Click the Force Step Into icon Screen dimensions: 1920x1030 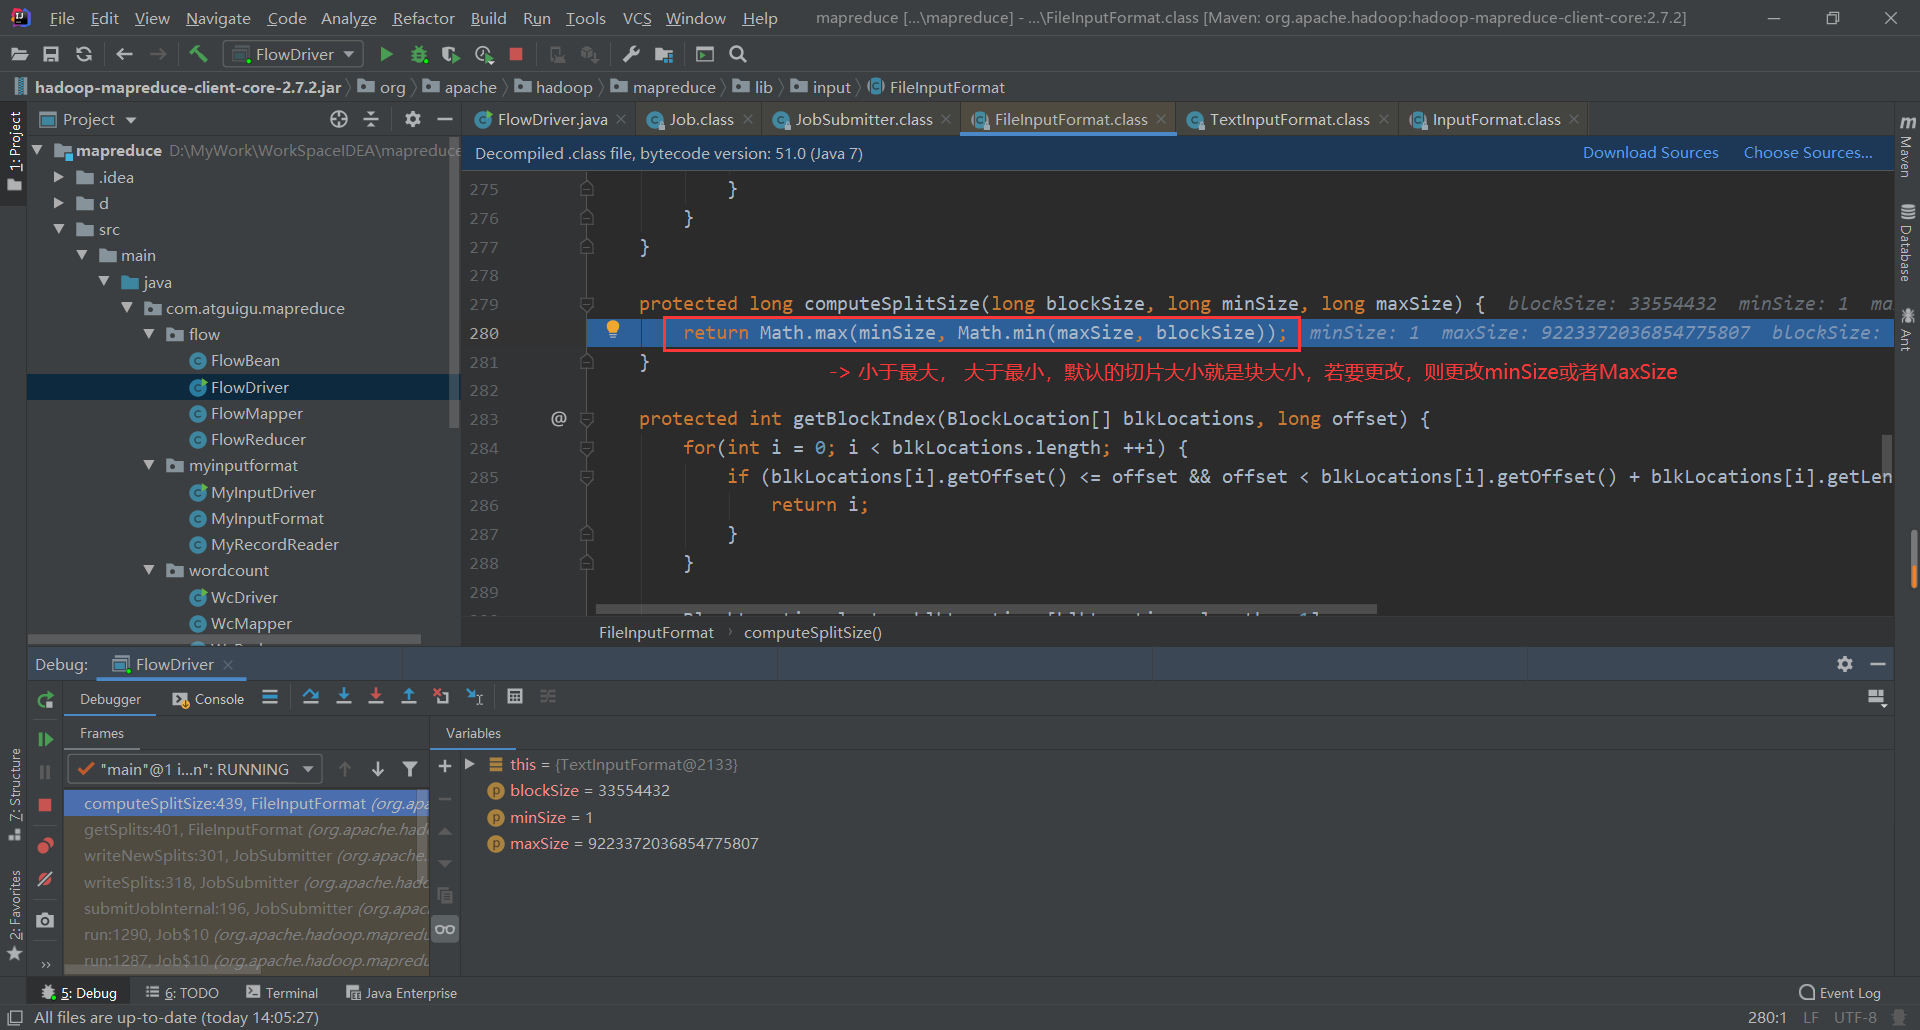click(x=376, y=696)
